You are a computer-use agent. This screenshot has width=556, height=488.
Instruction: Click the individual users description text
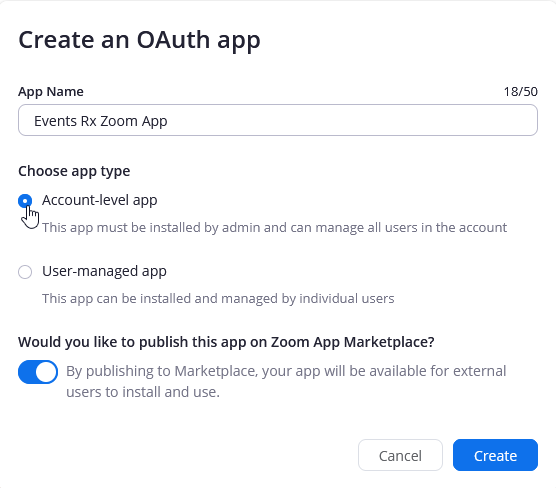218,299
